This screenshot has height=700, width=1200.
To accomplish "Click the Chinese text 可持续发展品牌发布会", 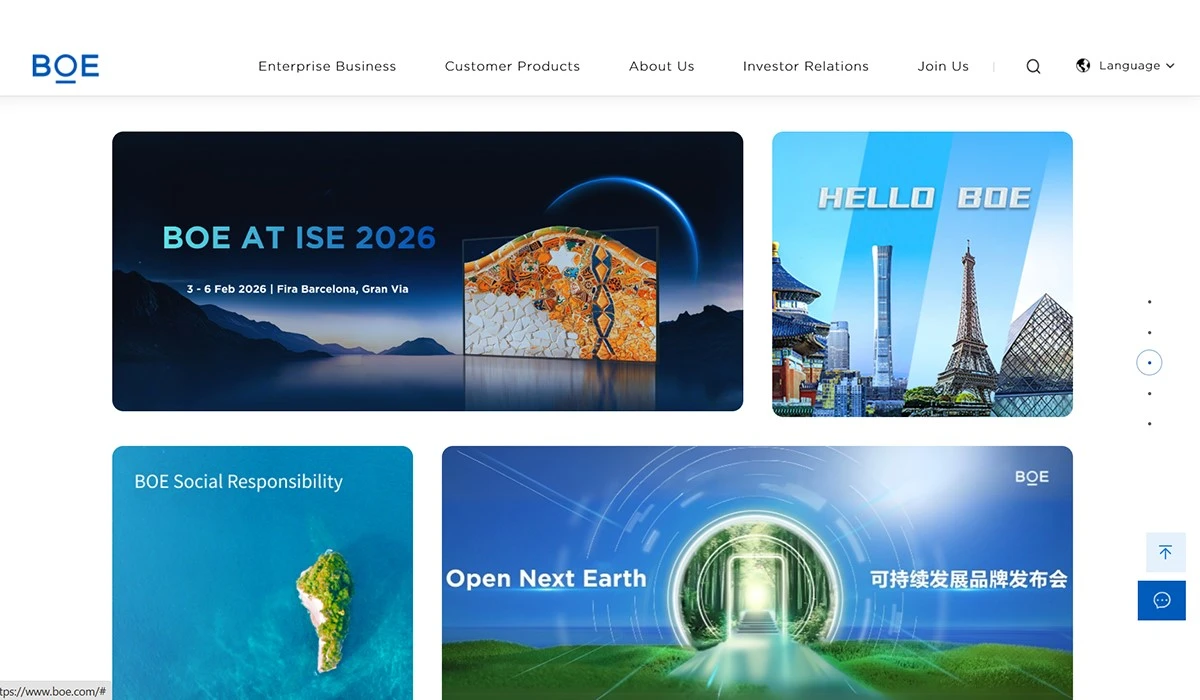I will pos(968,578).
